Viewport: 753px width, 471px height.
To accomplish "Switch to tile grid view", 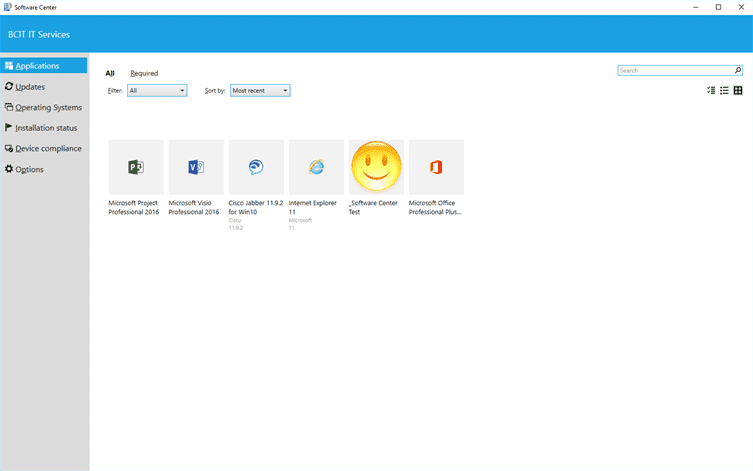I will (x=738, y=91).
